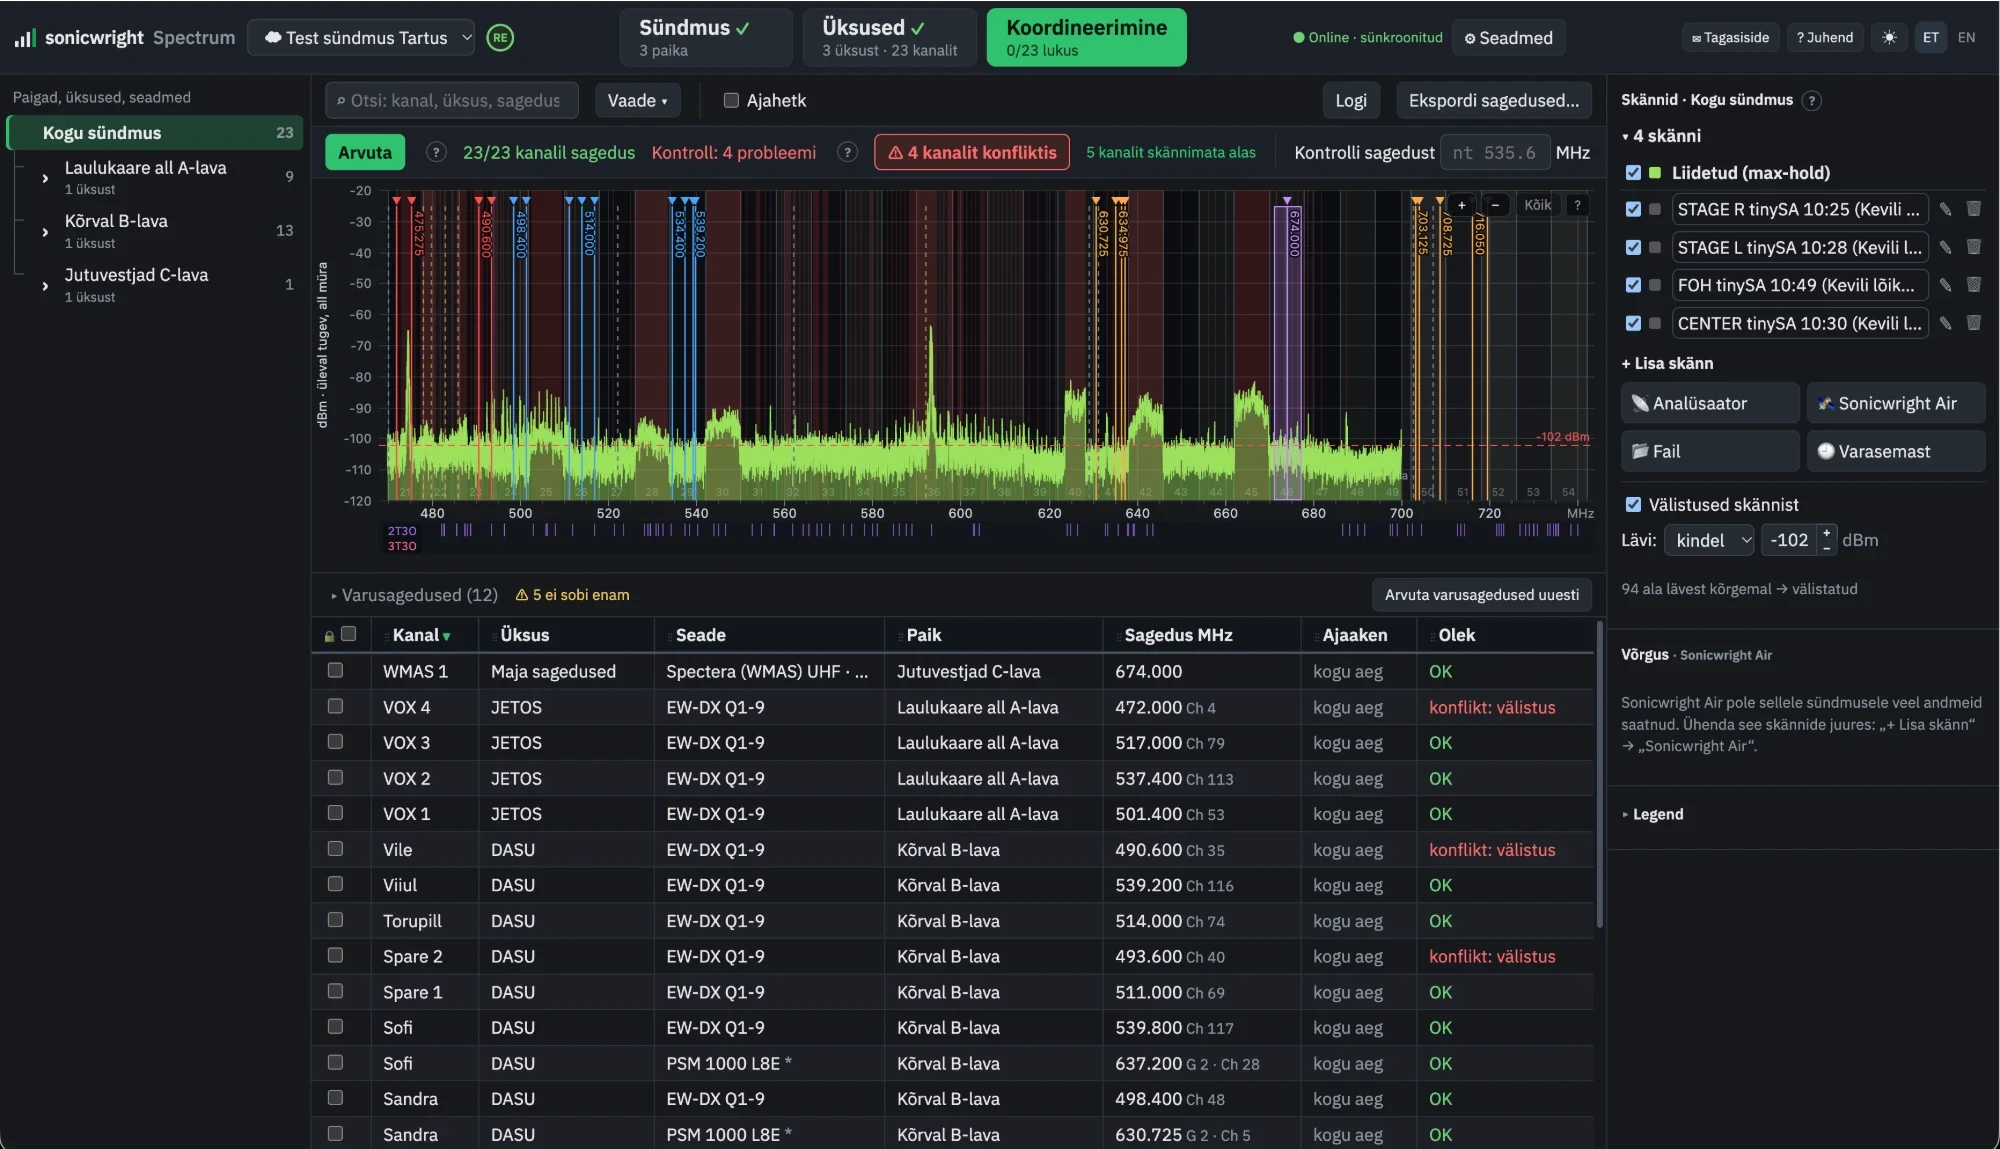This screenshot has width=2000, height=1149.
Task: Expand the Laulukaare all A-lava tree item
Action: coord(45,178)
